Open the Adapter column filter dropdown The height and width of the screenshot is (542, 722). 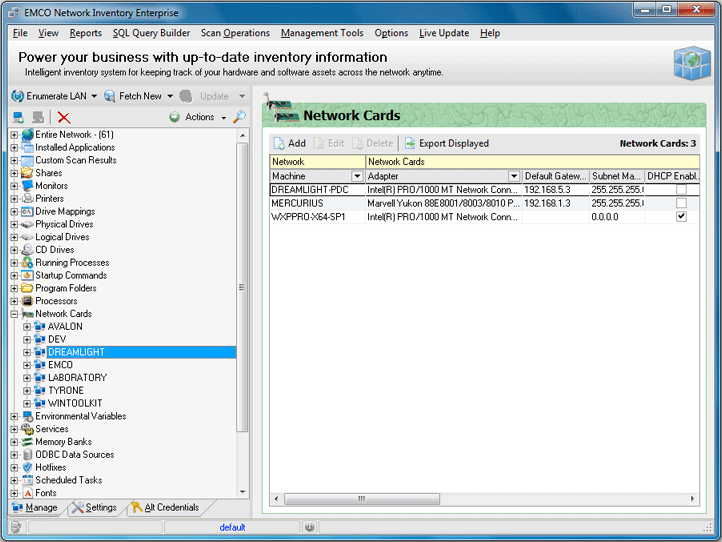(514, 176)
